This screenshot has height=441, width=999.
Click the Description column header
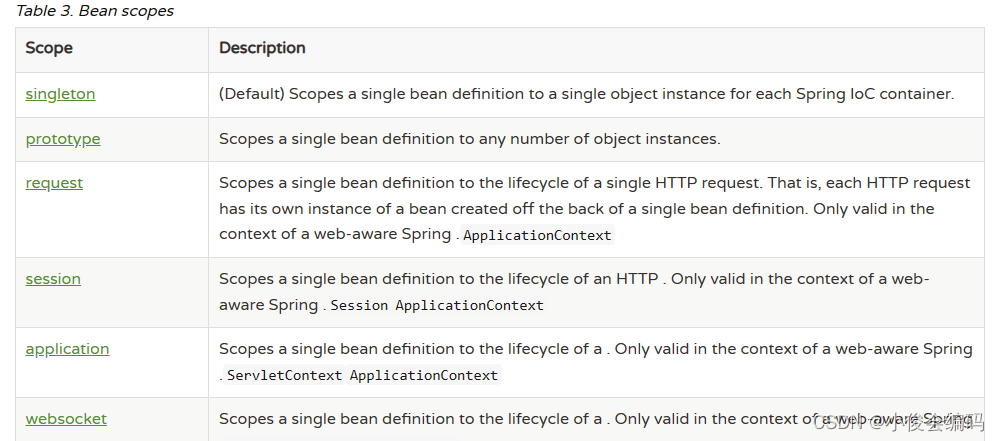262,48
